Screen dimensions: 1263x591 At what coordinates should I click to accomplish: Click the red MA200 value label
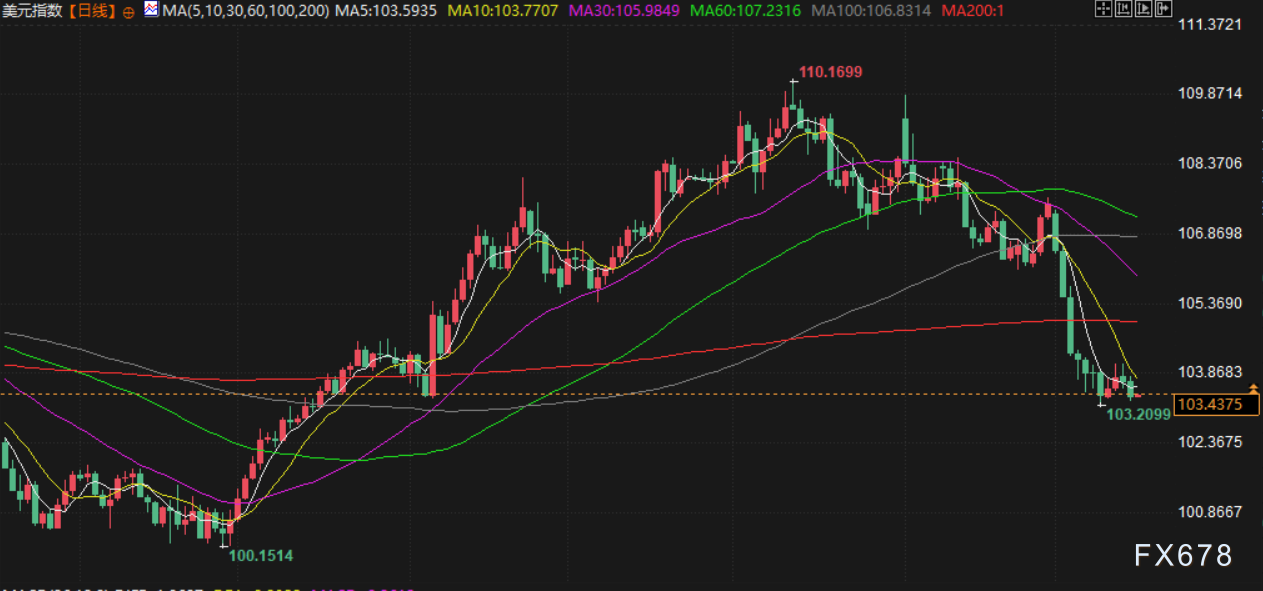(x=972, y=11)
